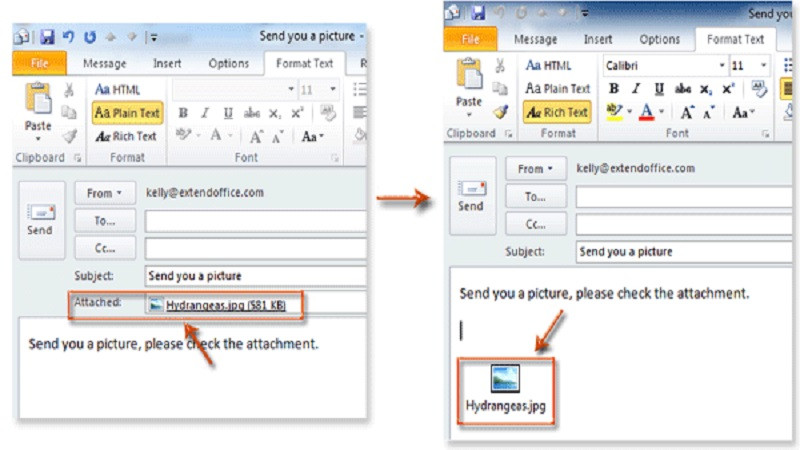Open Calibri font name dropdown
This screenshot has width=800, height=450.
(x=721, y=65)
